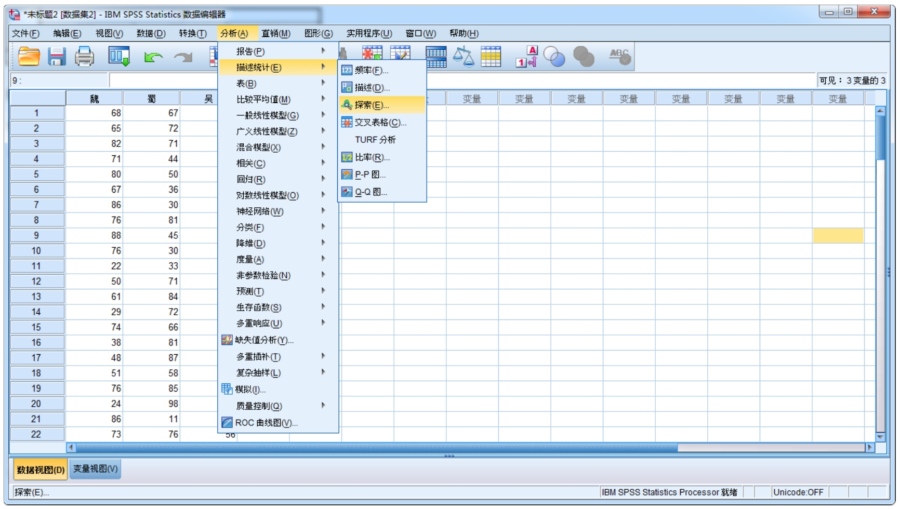Viewport: 900px width, 509px height.
Task: Select row header 15
Action: click(x=36, y=327)
